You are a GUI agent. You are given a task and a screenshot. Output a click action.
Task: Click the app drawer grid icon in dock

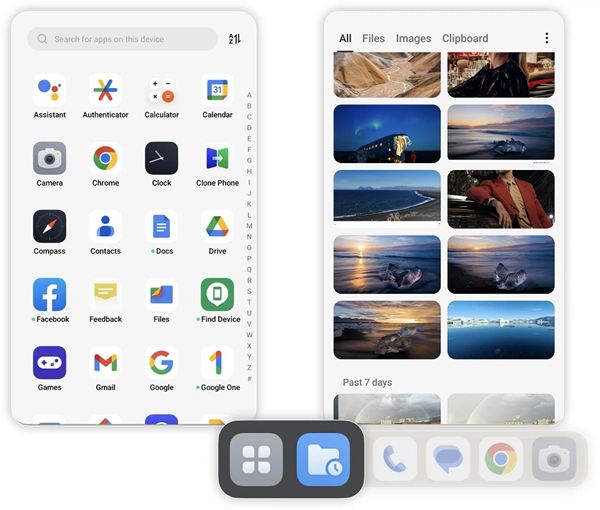tap(256, 459)
